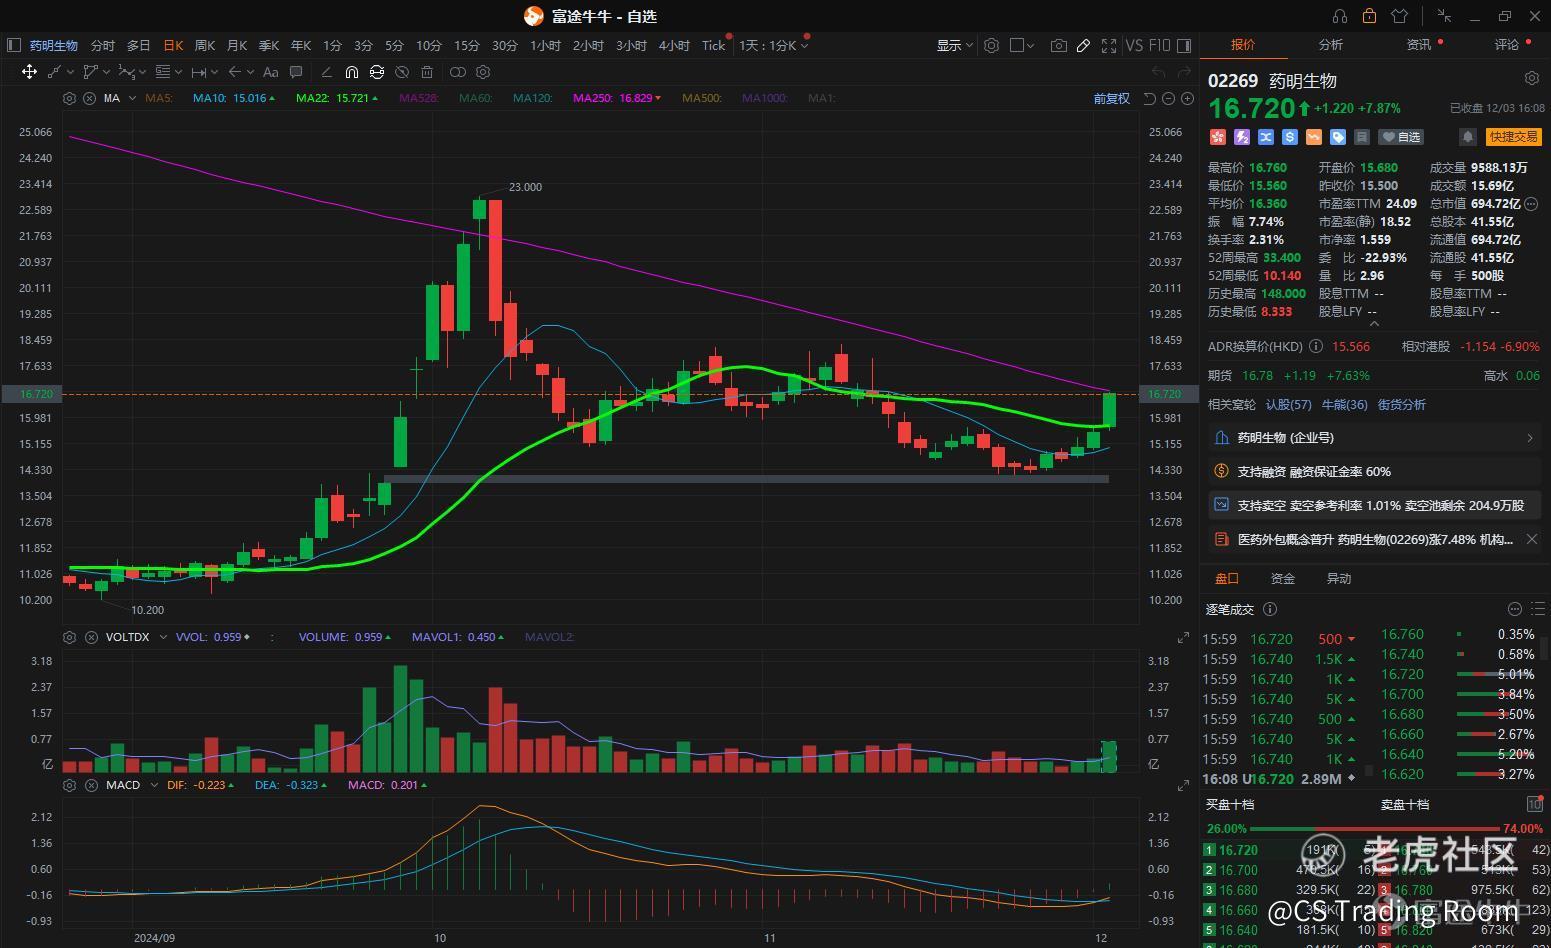This screenshot has height=948, width=1551.
Task: Toggle 自选 watchlist heart button
Action: (x=1400, y=137)
